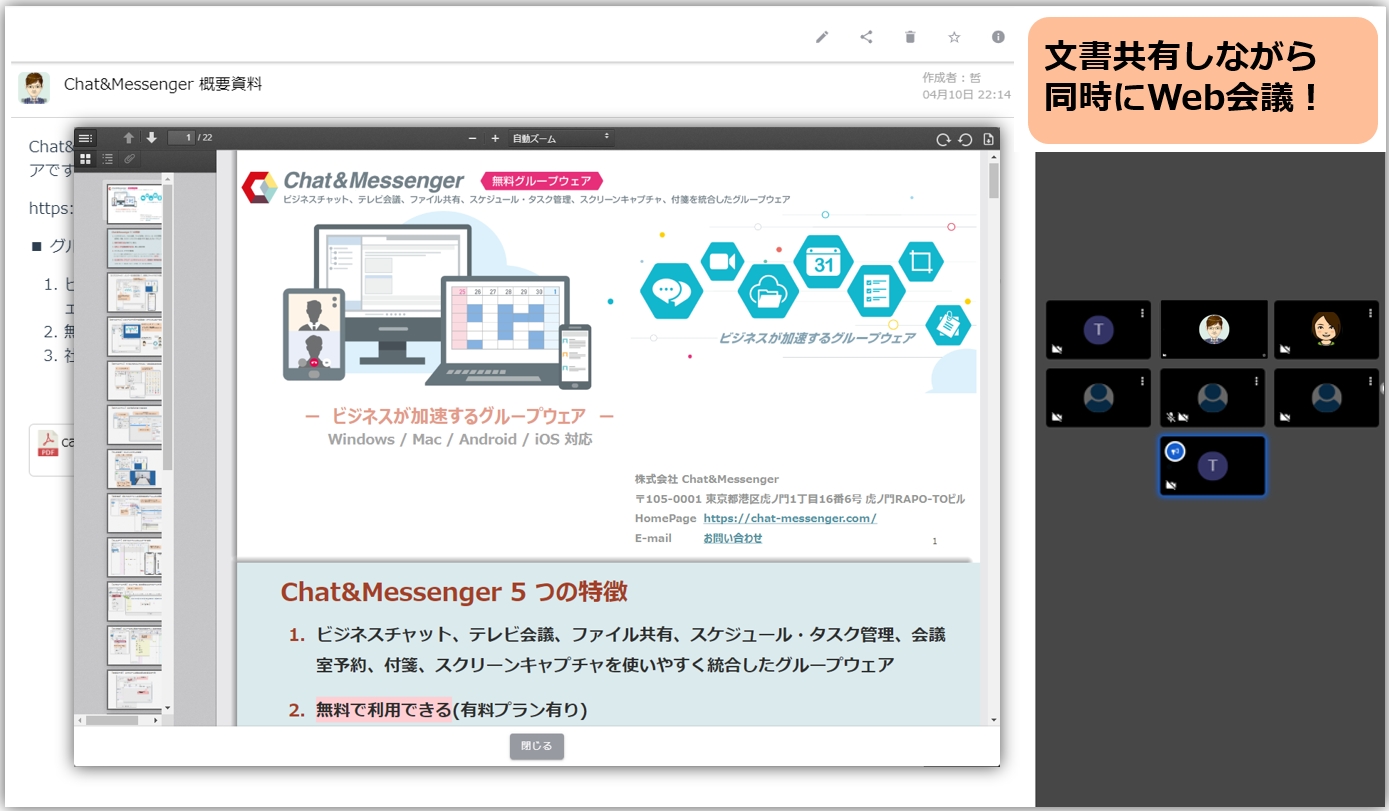This screenshot has width=1389, height=811.
Task: Switch sidebar to attachments view
Action: click(129, 159)
